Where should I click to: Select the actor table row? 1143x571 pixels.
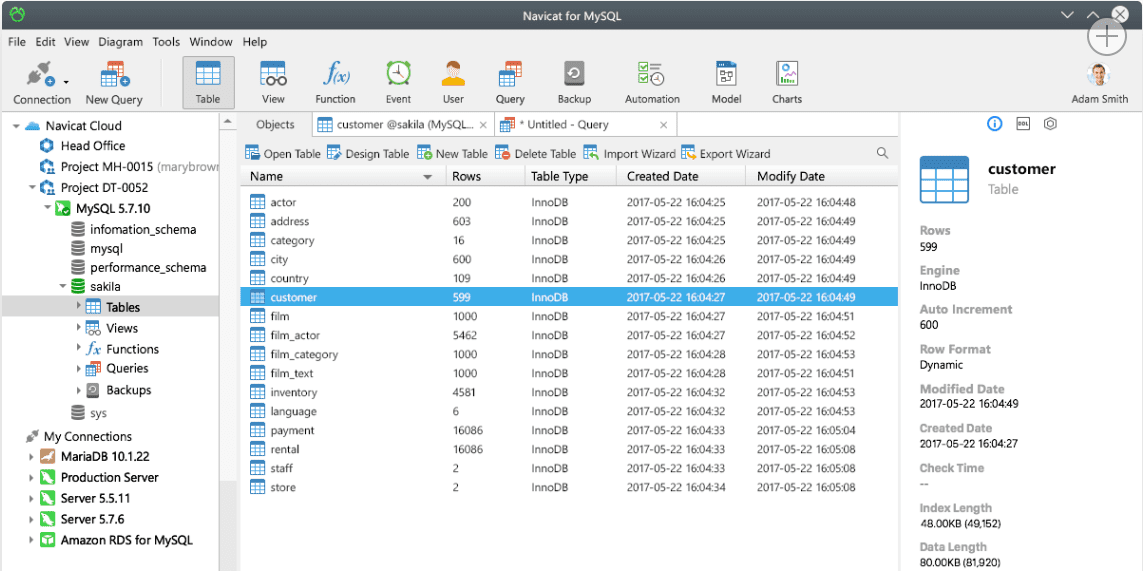point(569,202)
